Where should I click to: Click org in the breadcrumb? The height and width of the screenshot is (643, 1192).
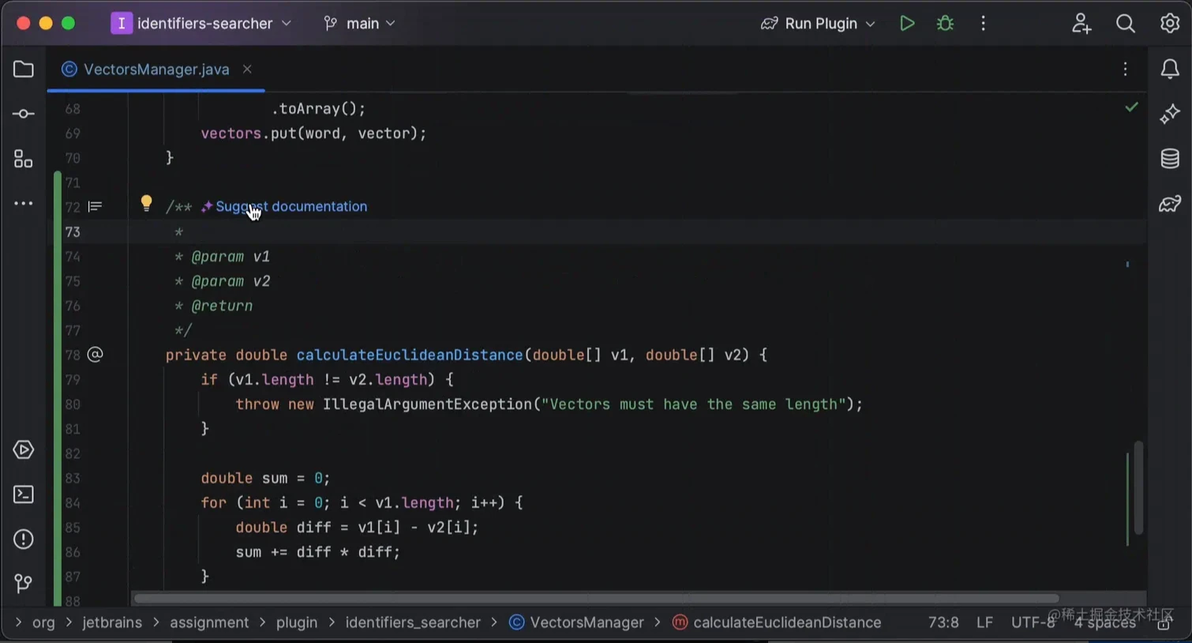click(x=43, y=622)
